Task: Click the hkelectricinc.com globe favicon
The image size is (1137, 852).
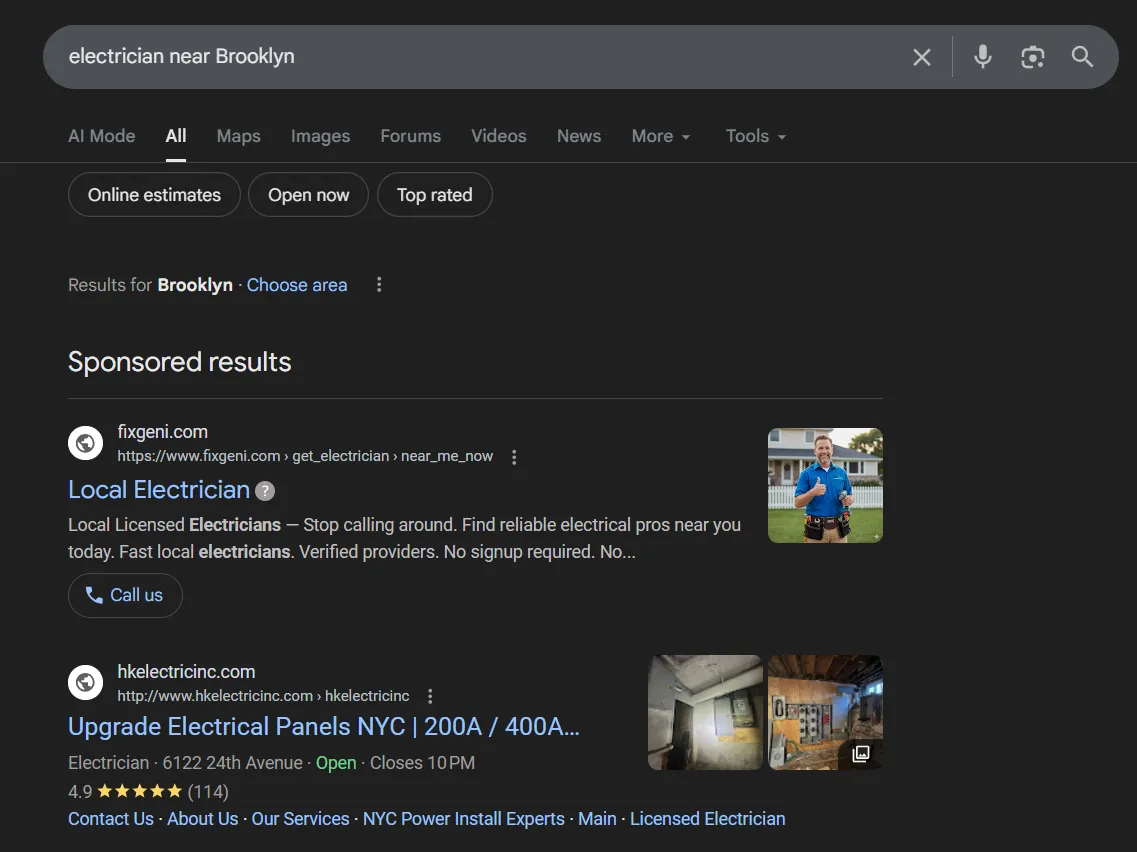Action: tap(86, 682)
